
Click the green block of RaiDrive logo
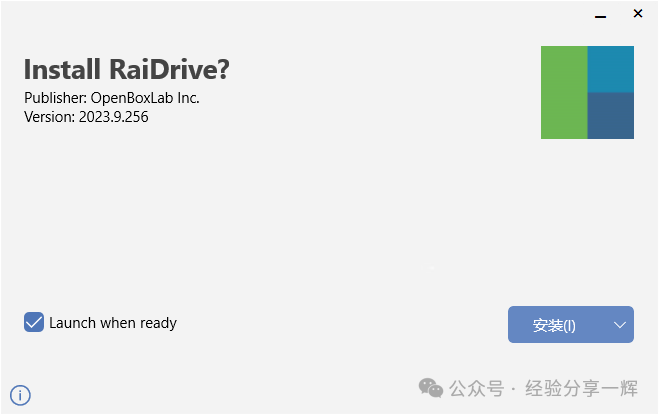(x=564, y=93)
